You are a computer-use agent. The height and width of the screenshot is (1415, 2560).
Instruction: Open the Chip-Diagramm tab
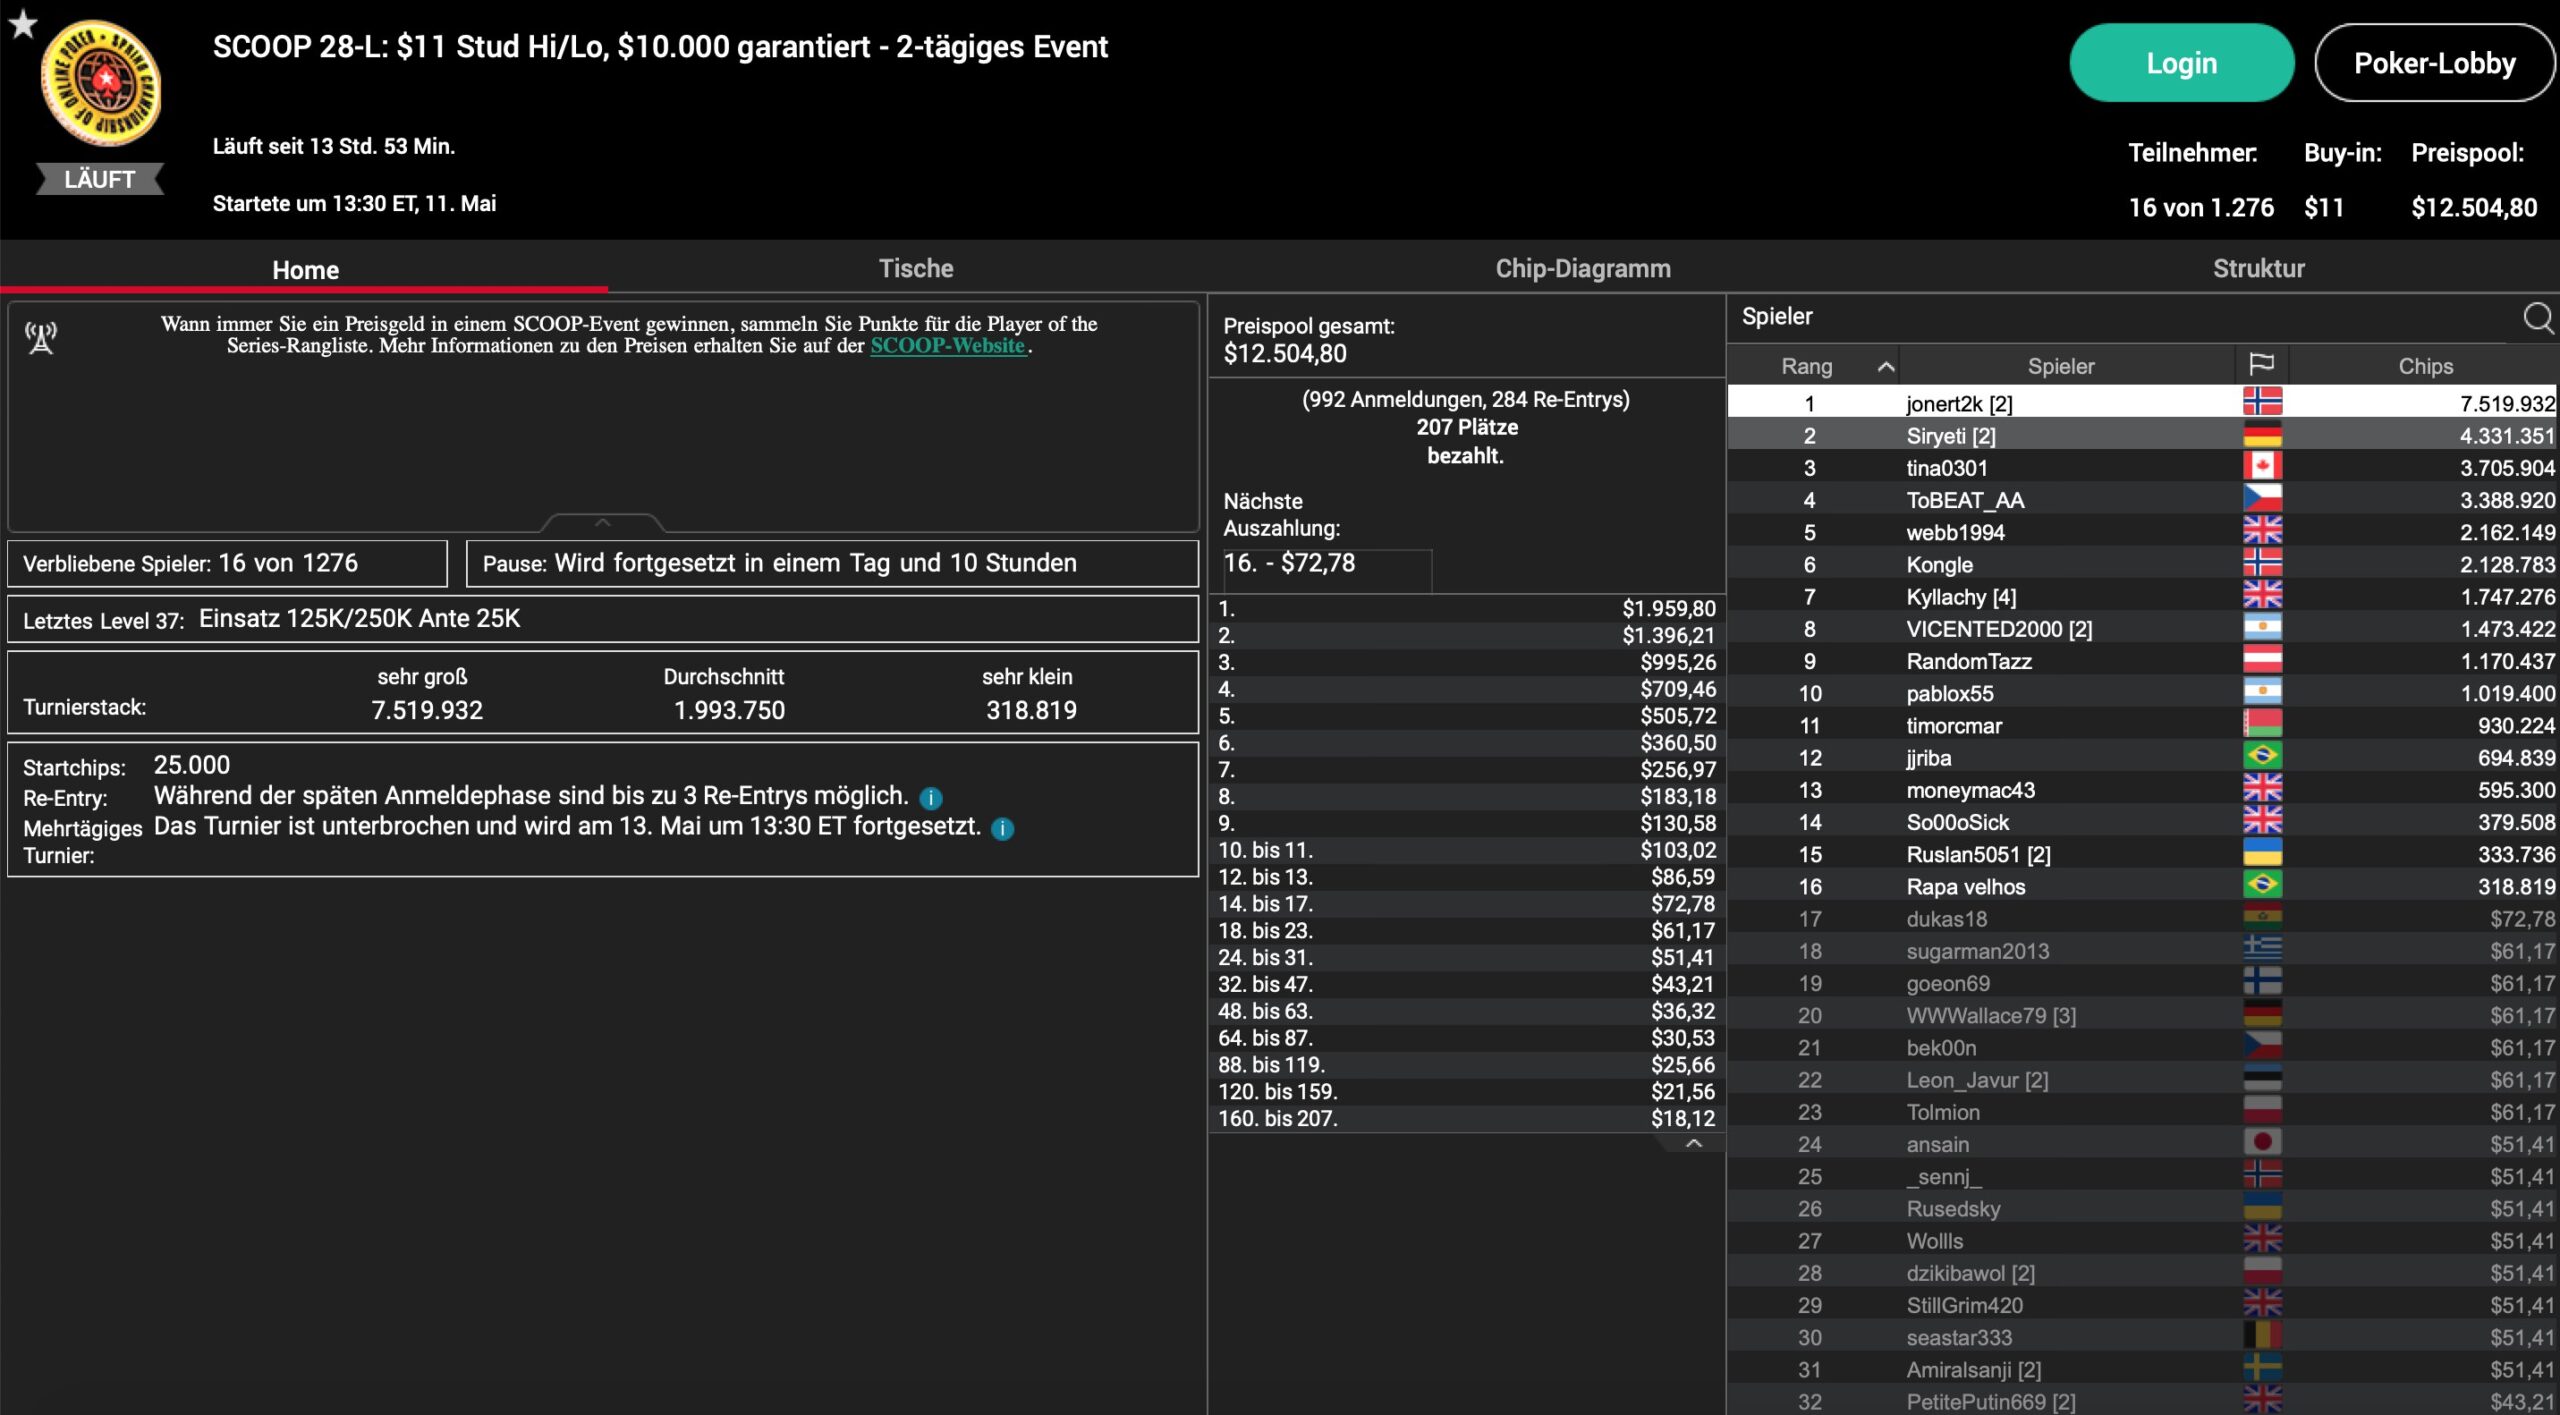pos(1582,268)
